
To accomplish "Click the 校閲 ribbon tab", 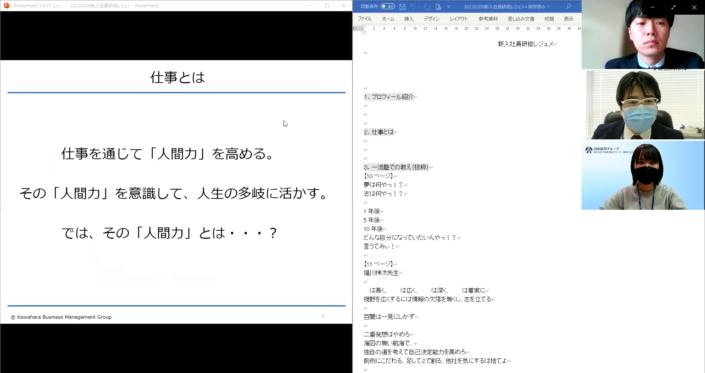I will click(549, 18).
